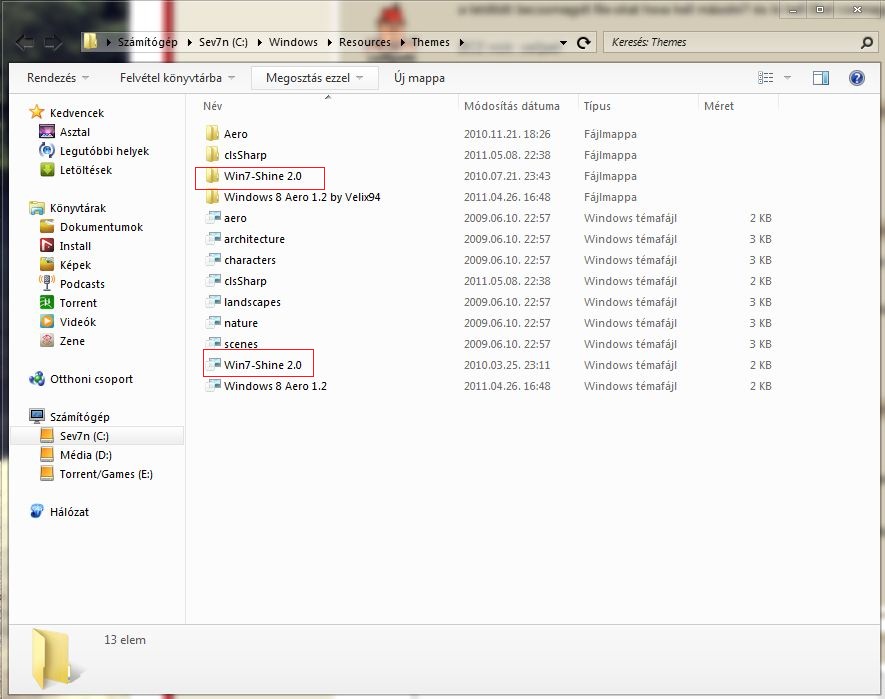
Task: Expand the breadcrumb arrow after Themes
Action: point(461,42)
